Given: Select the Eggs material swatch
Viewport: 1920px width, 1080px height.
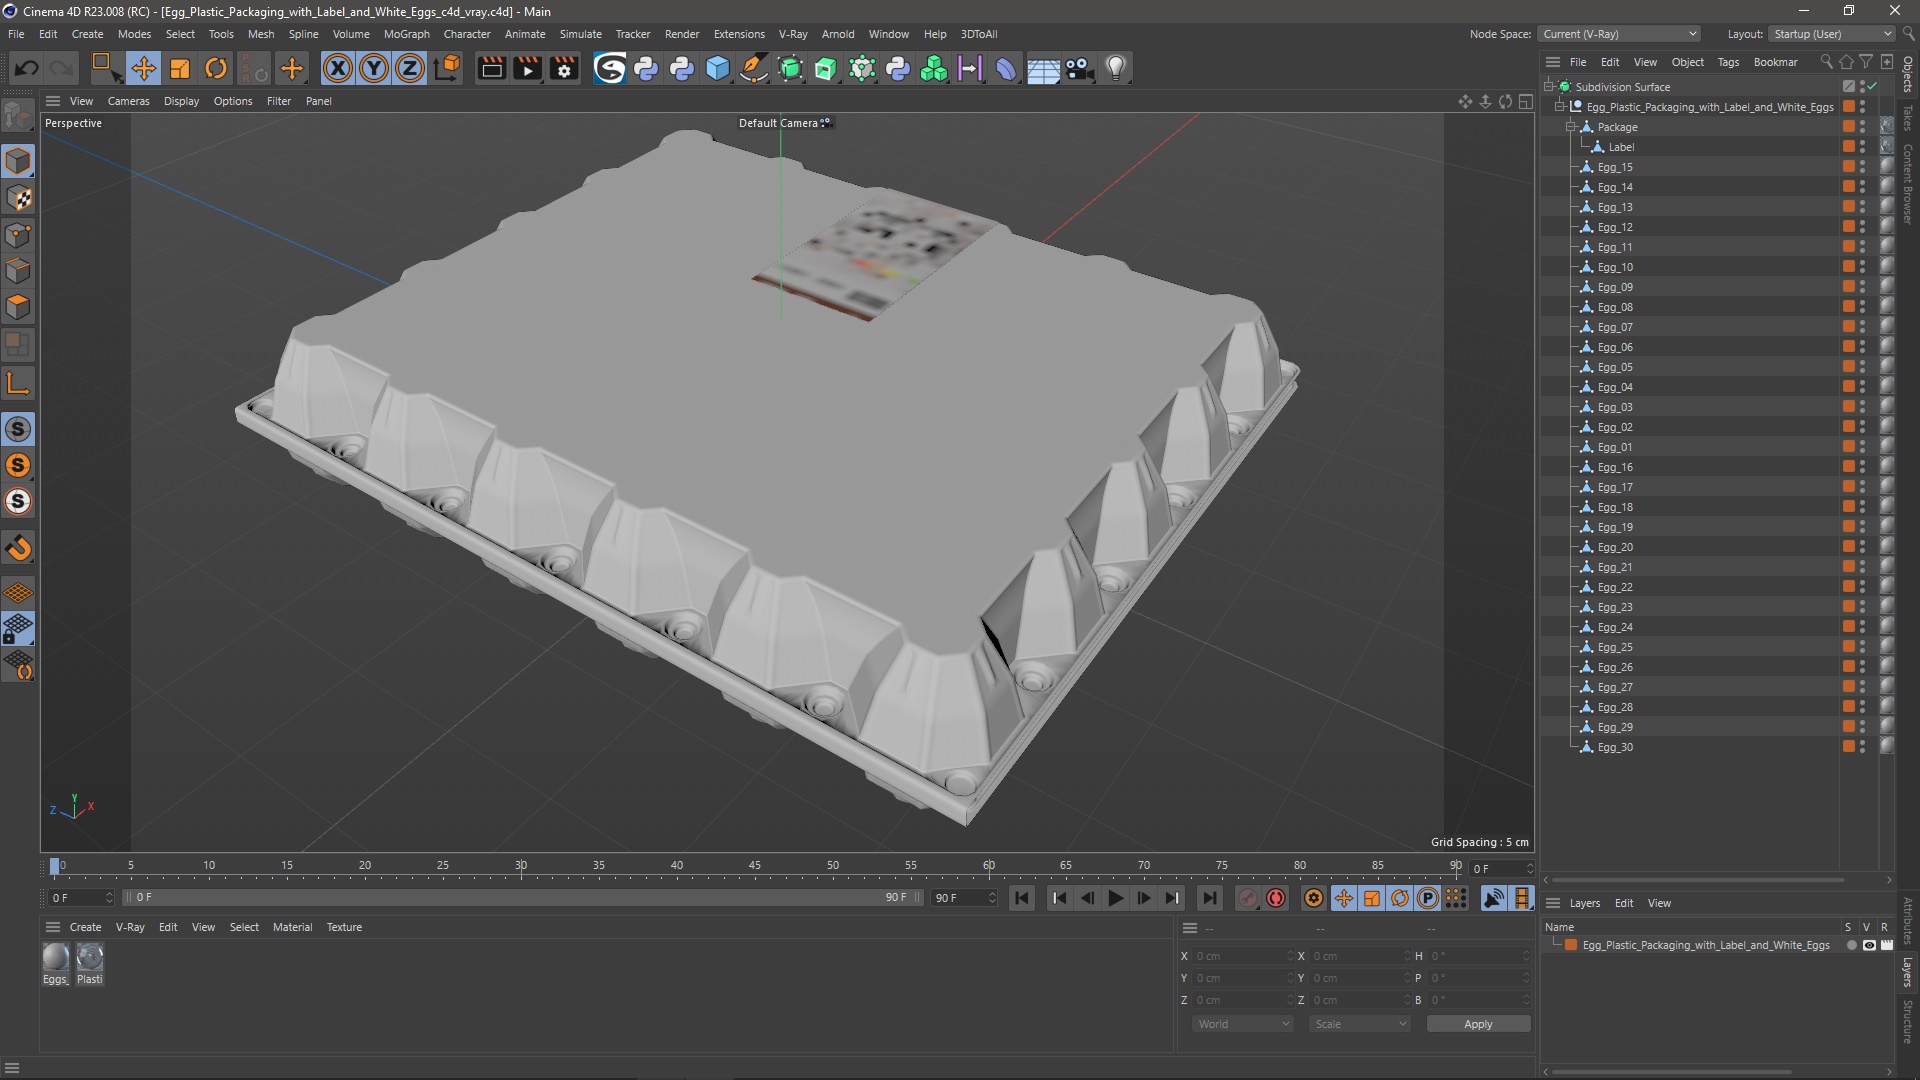Looking at the screenshot, I should pos(56,958).
